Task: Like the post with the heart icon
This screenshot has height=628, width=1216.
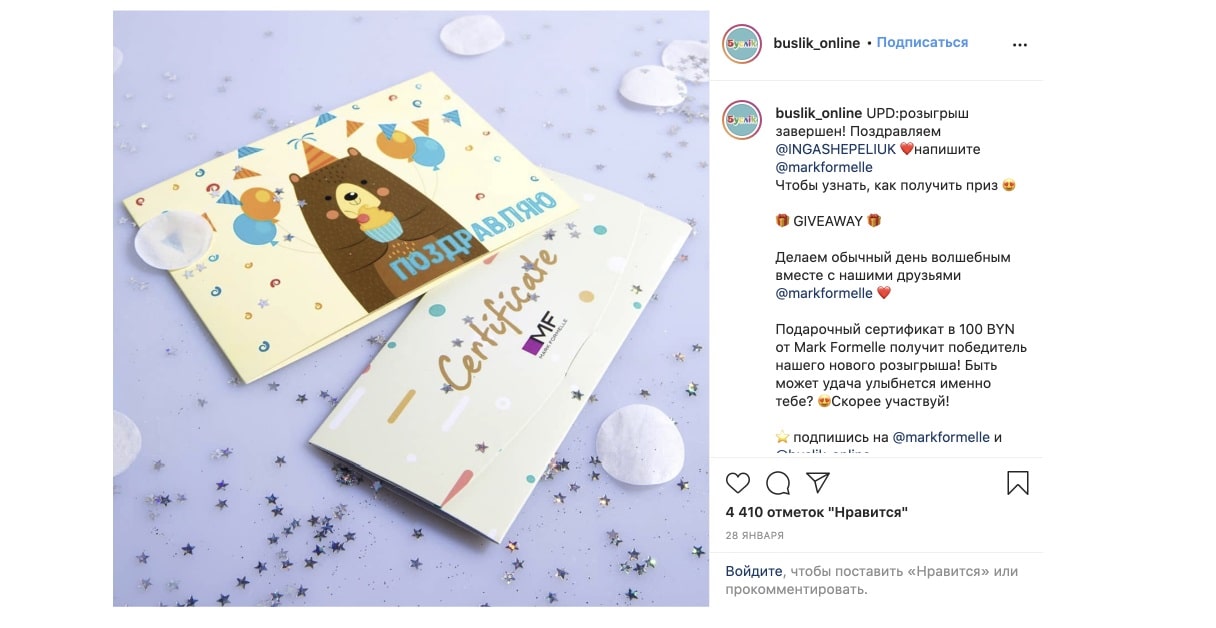Action: (x=738, y=484)
